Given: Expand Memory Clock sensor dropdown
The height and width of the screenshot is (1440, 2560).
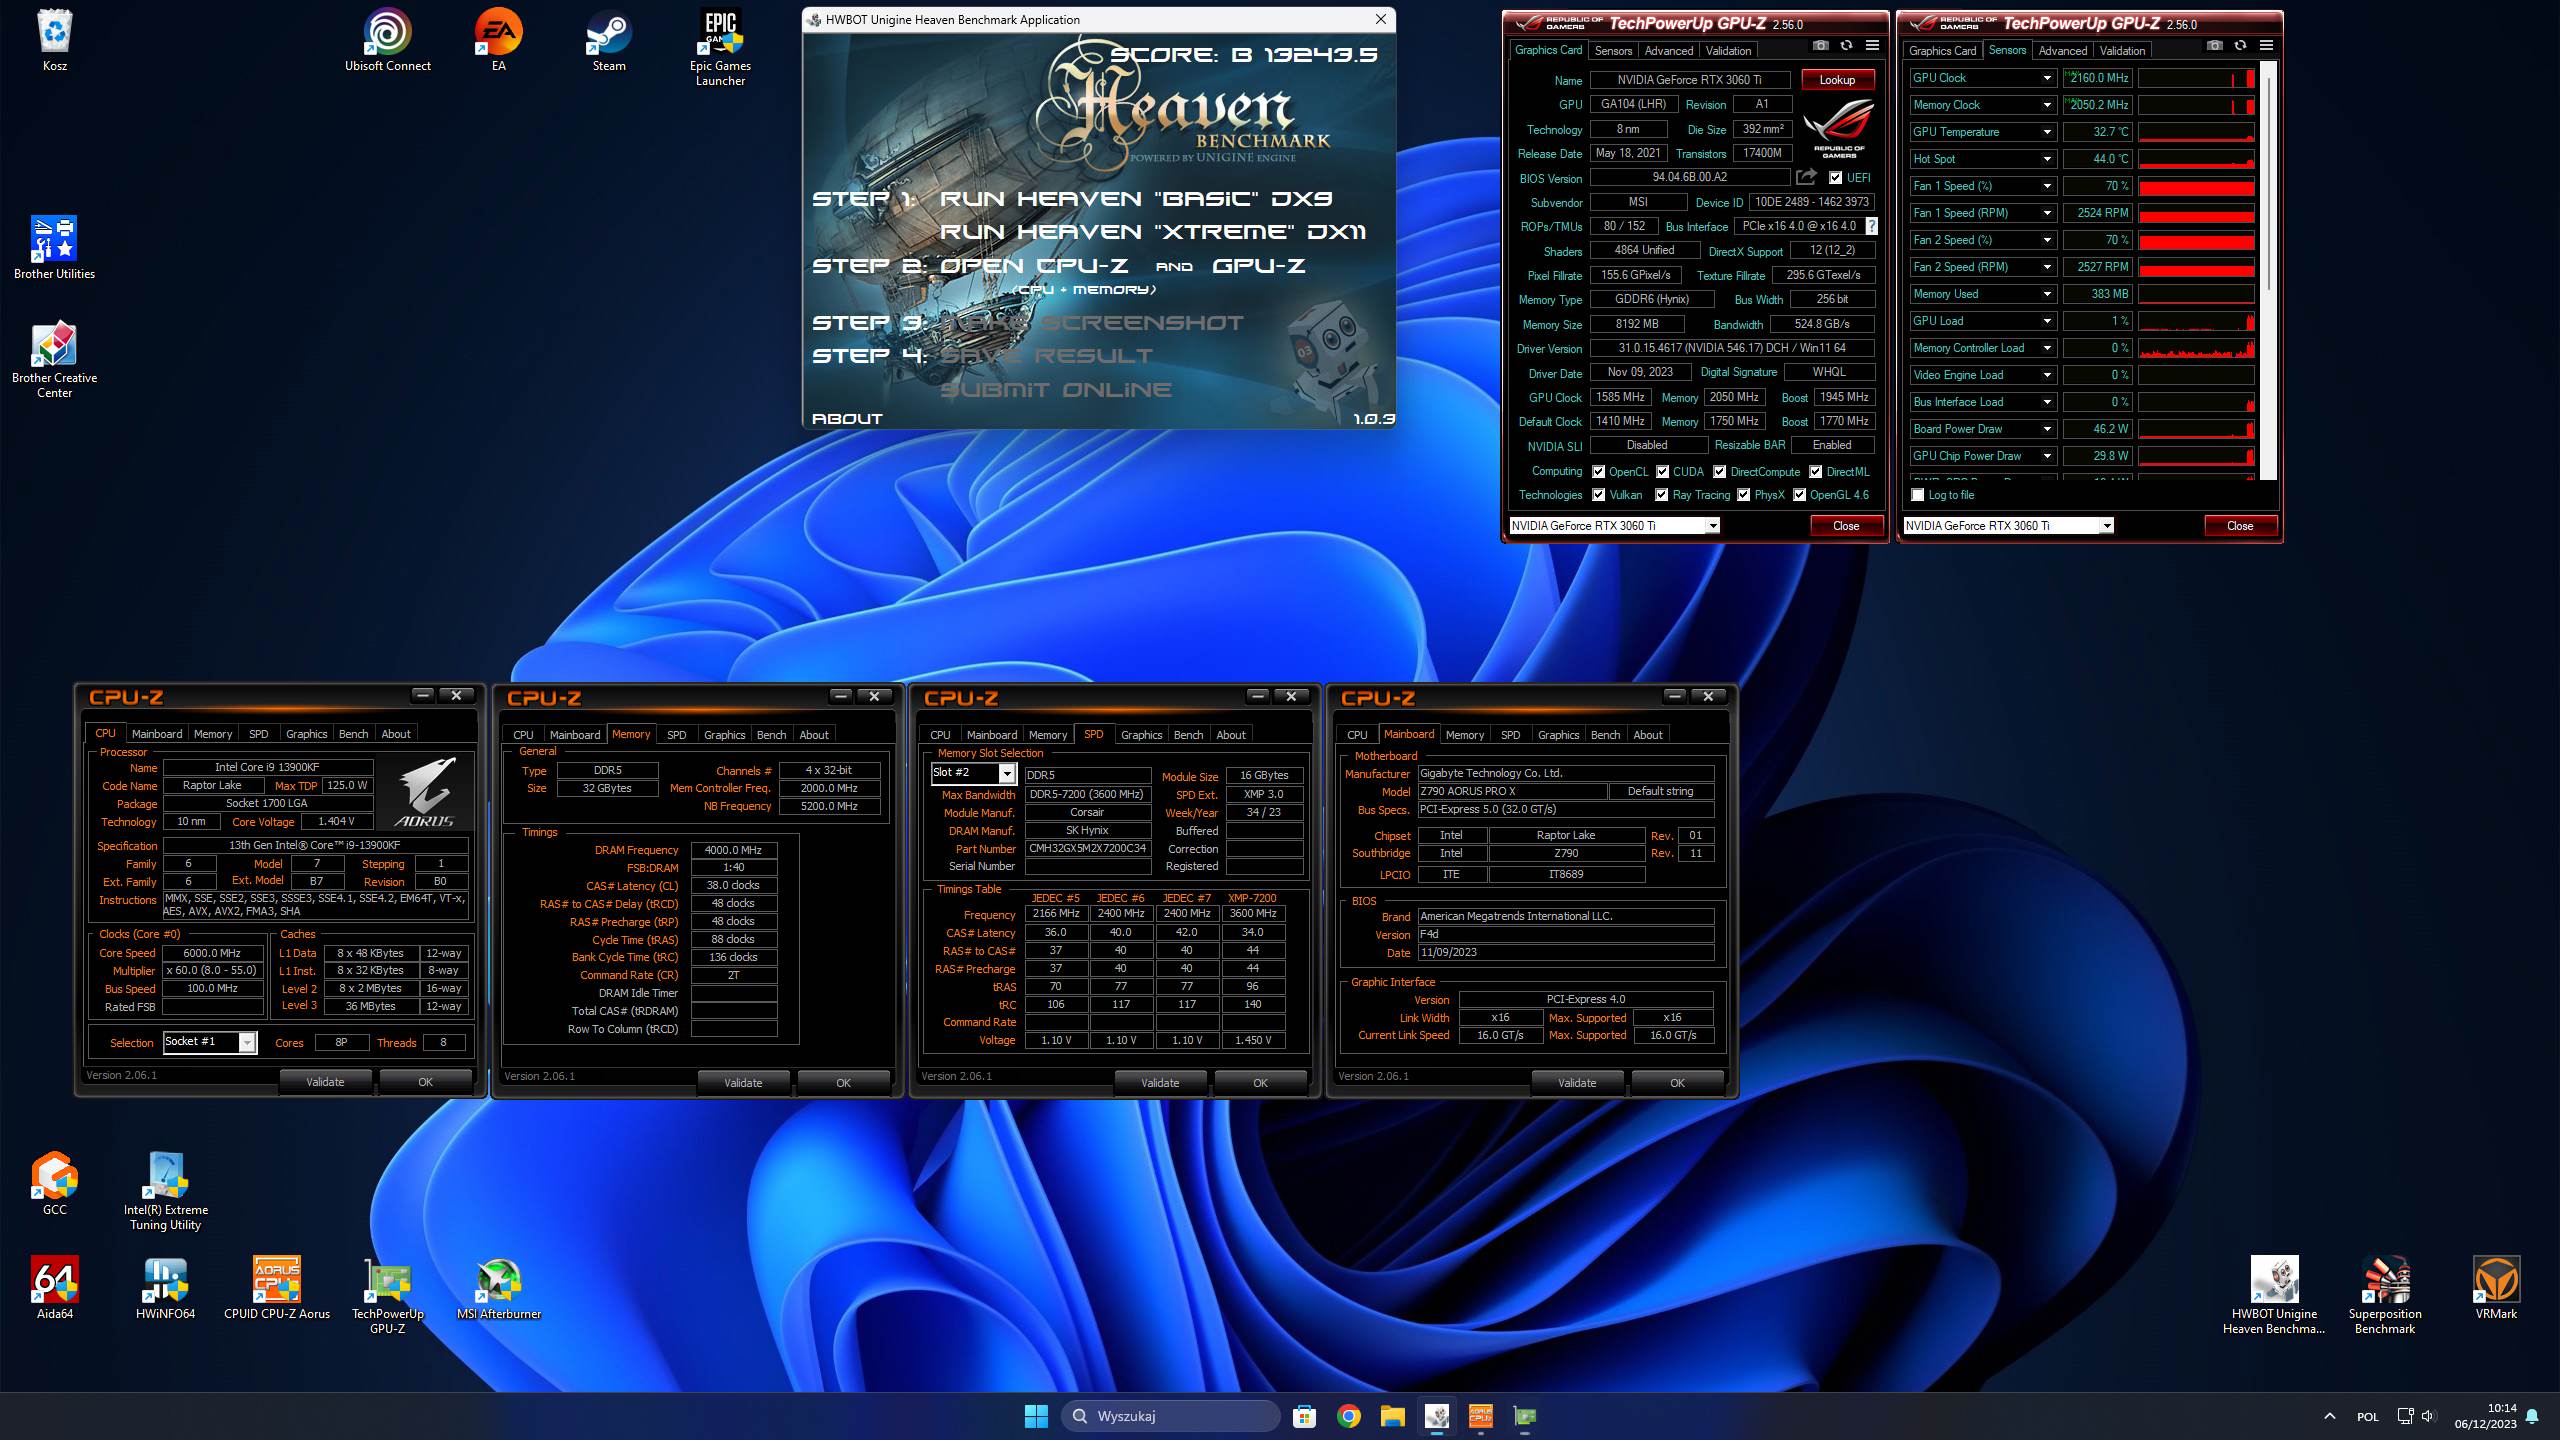Looking at the screenshot, I should (2047, 105).
